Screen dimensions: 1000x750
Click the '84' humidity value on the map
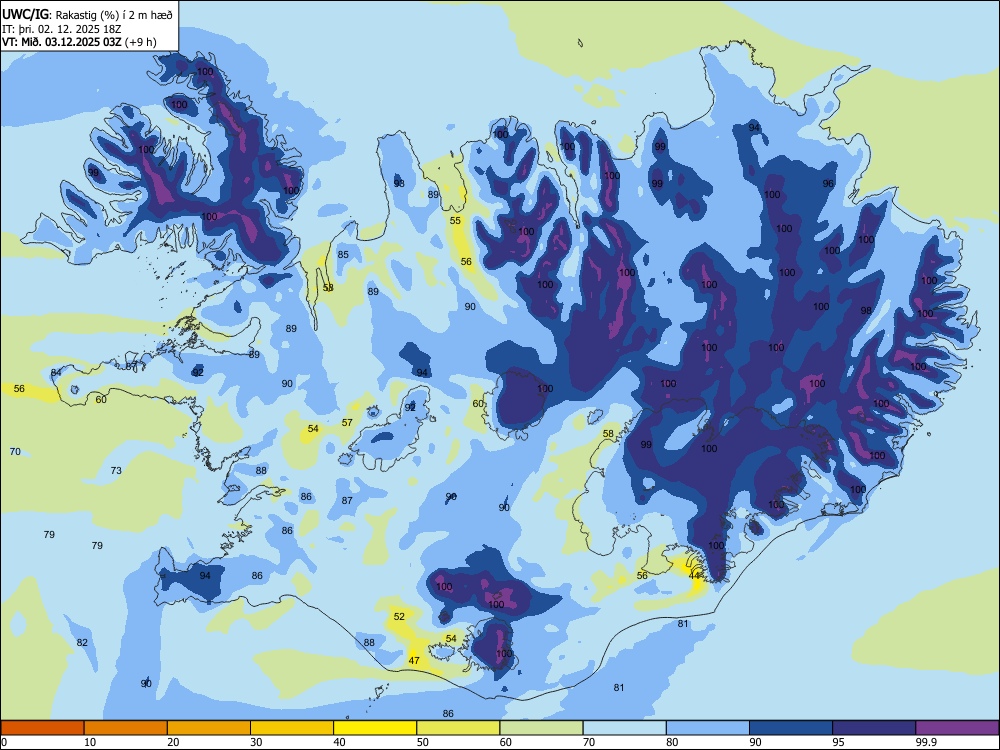[56, 372]
